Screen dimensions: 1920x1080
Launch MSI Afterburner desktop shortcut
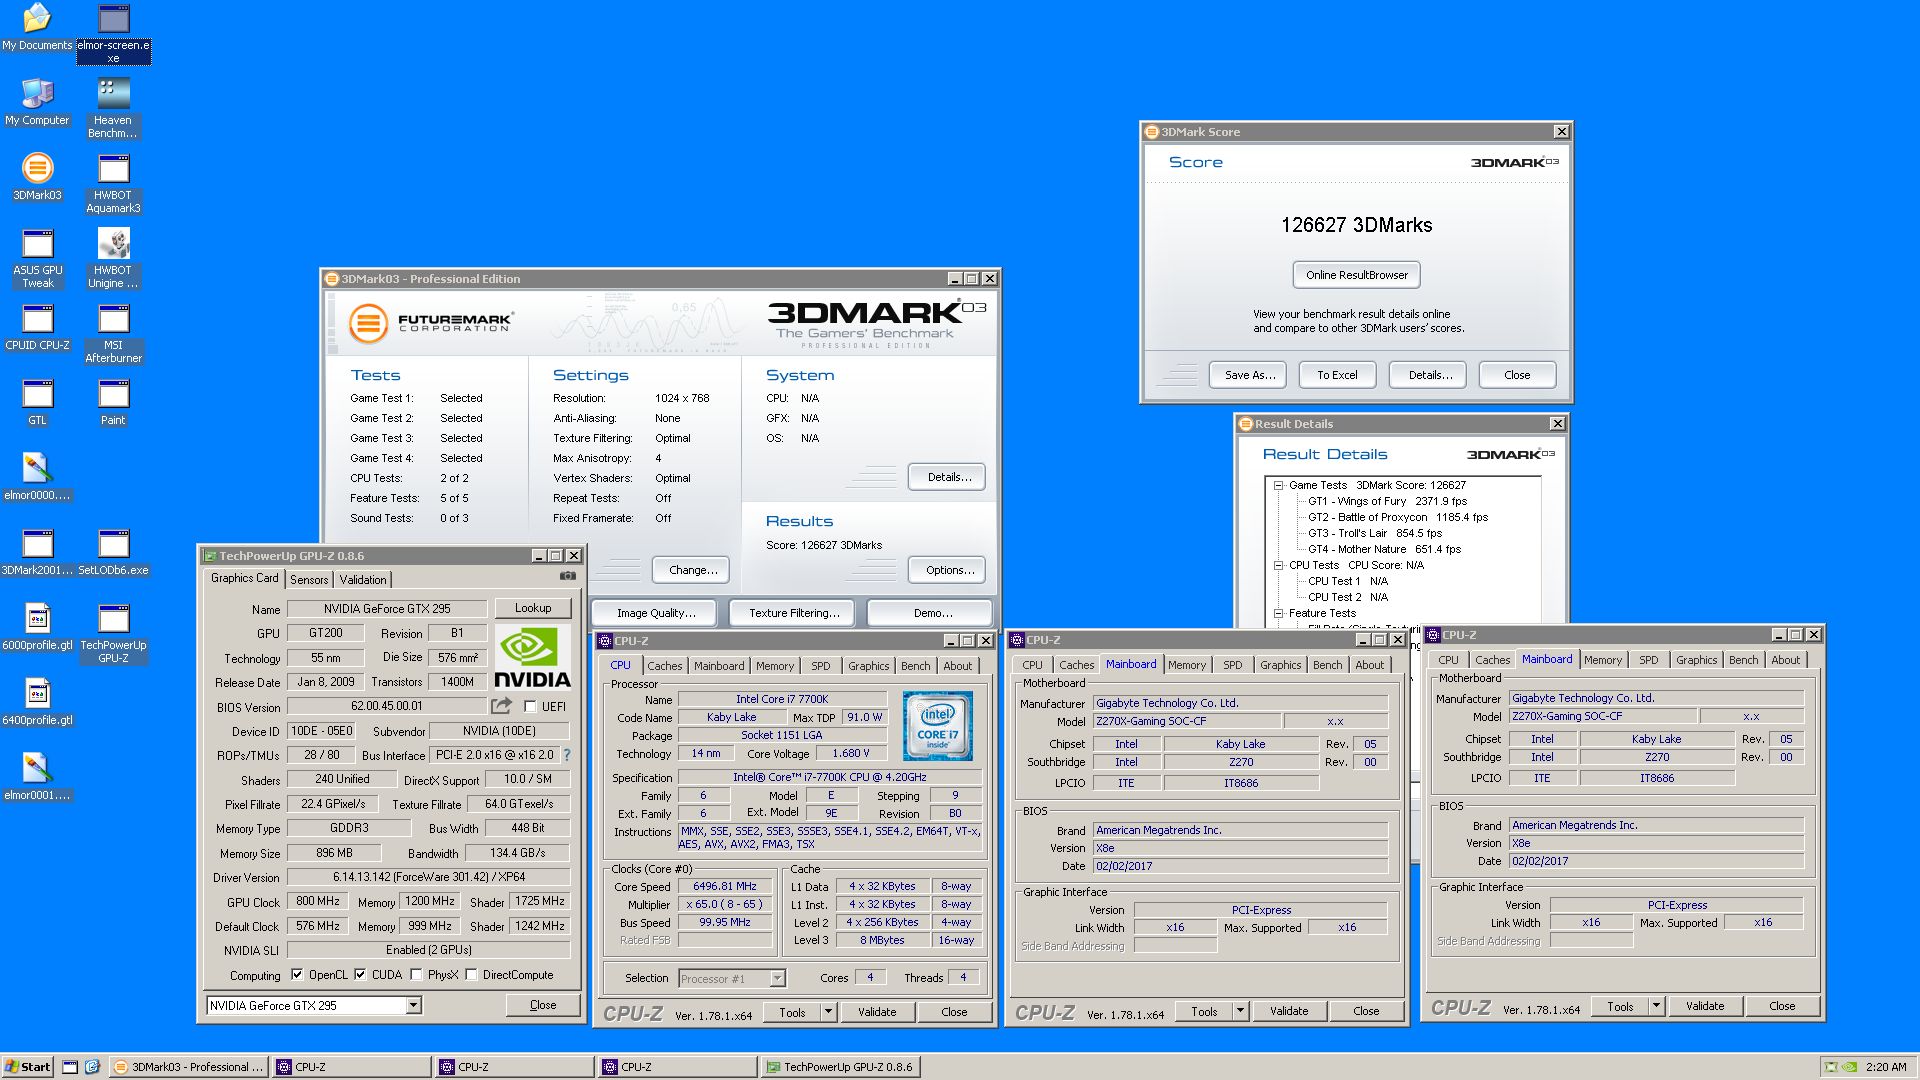click(113, 333)
